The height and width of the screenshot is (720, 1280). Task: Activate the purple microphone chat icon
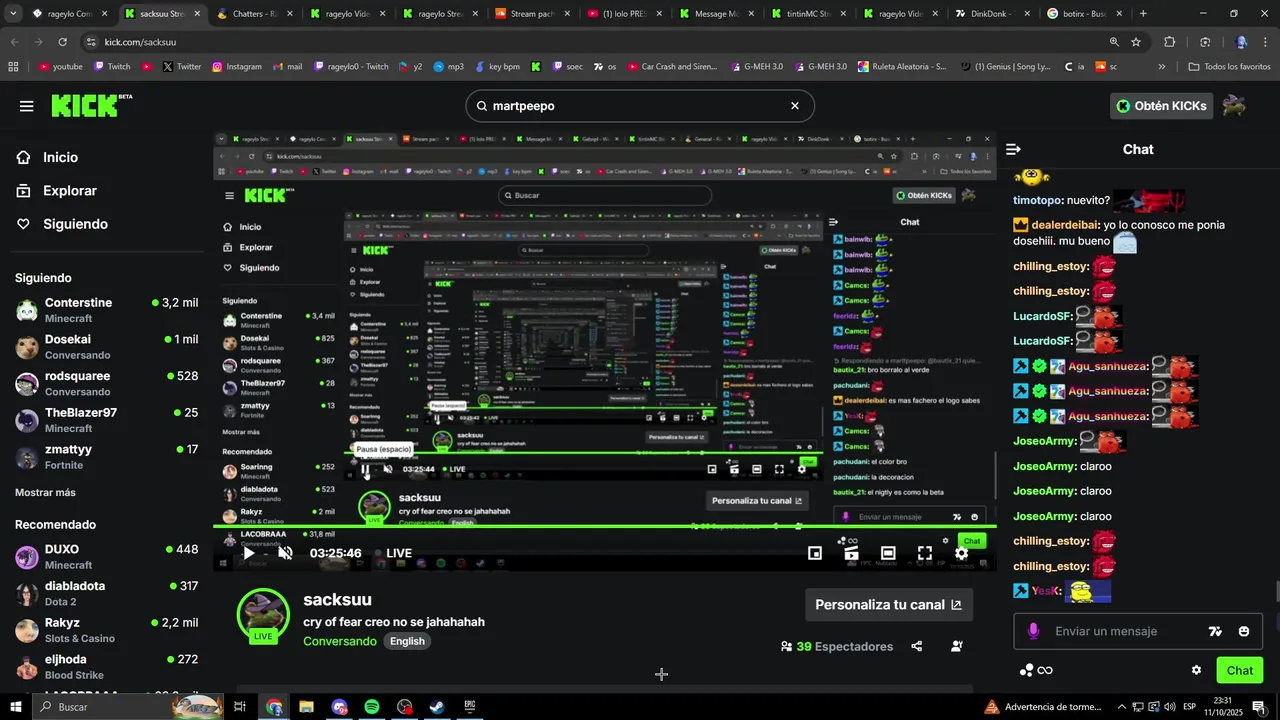pyautogui.click(x=1033, y=631)
